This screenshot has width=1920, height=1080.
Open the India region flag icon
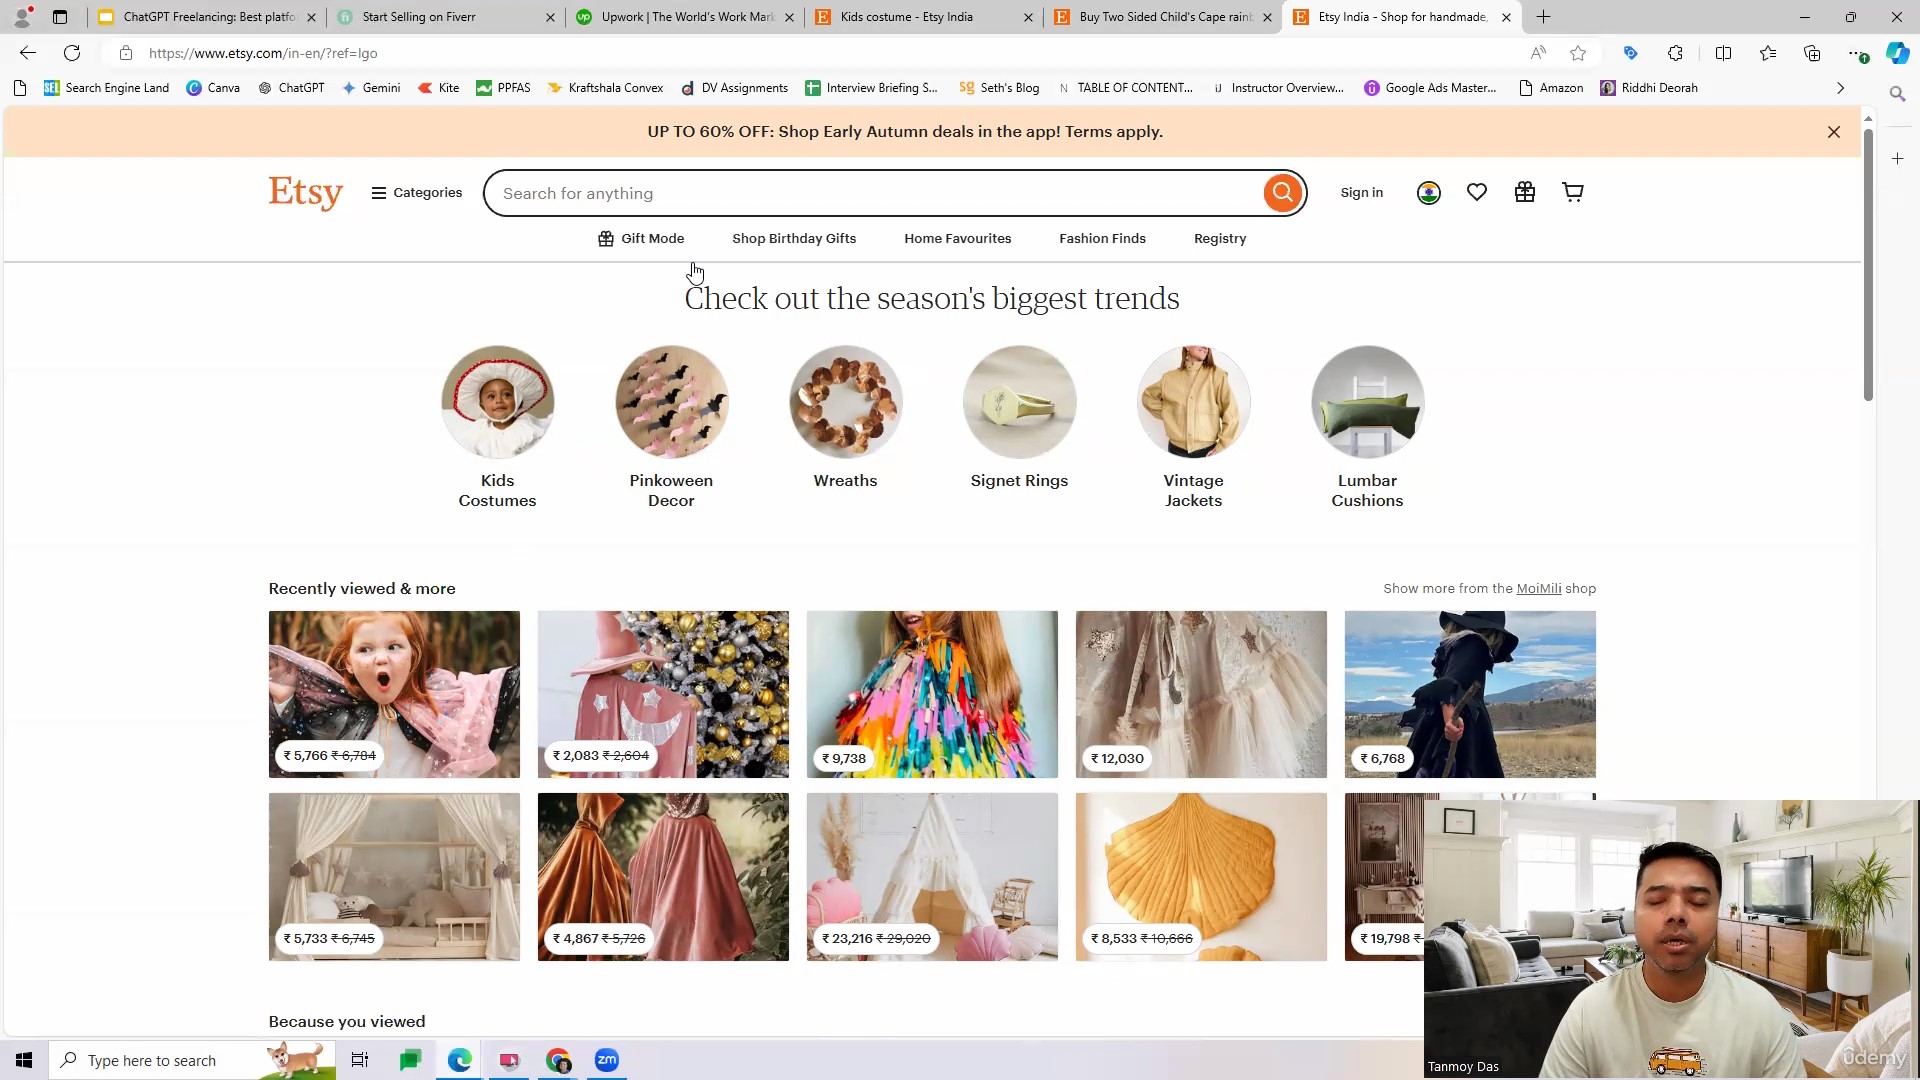click(1429, 193)
